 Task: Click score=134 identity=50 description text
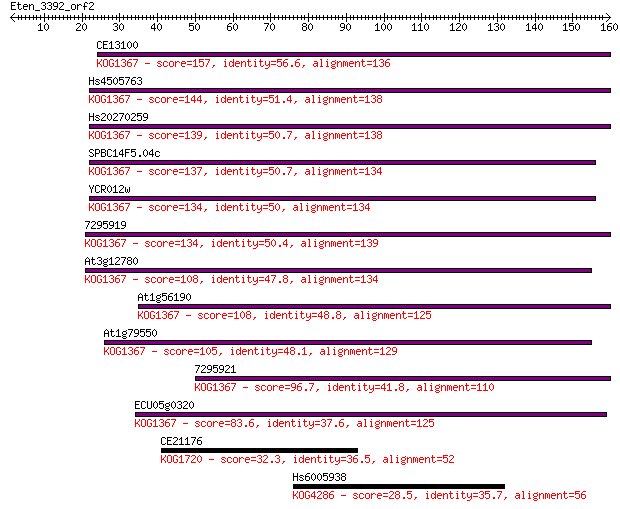pyautogui.click(x=229, y=207)
